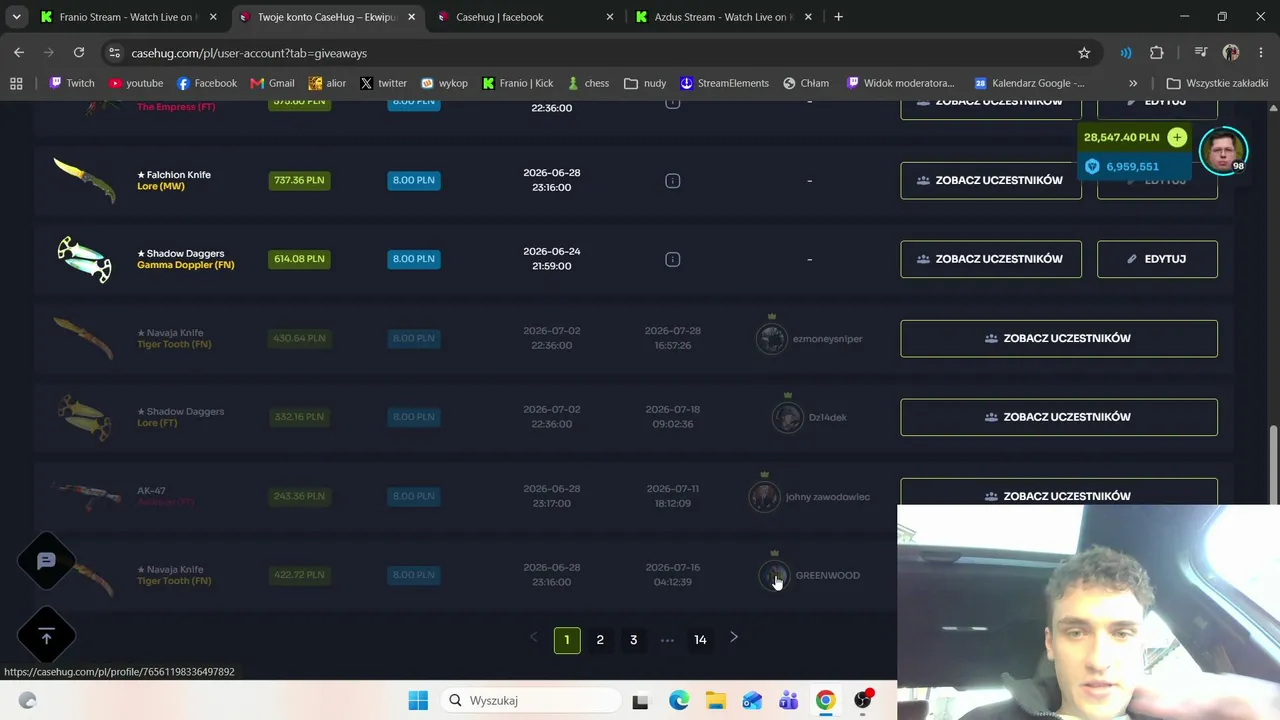1280x720 pixels.
Task: Open the Dz14dek winner profile
Action: tap(809, 417)
